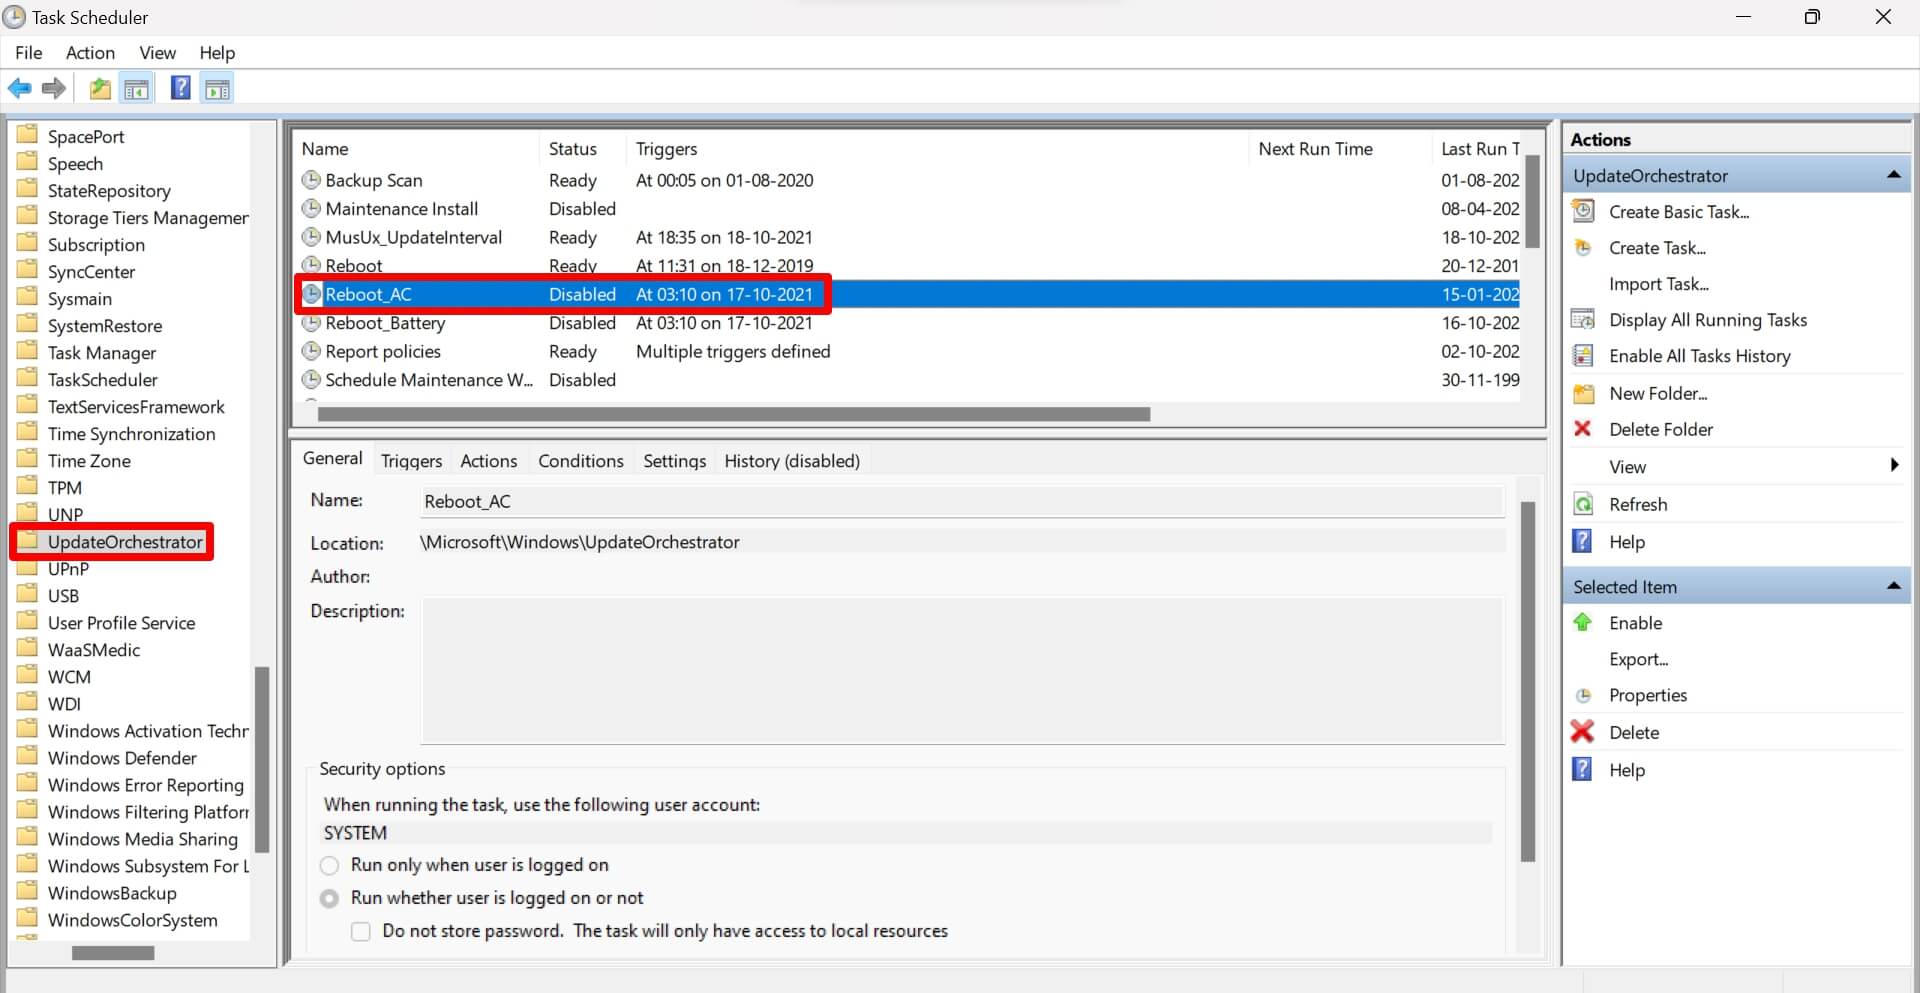Click the Task Scheduler title bar clock icon

pos(15,17)
